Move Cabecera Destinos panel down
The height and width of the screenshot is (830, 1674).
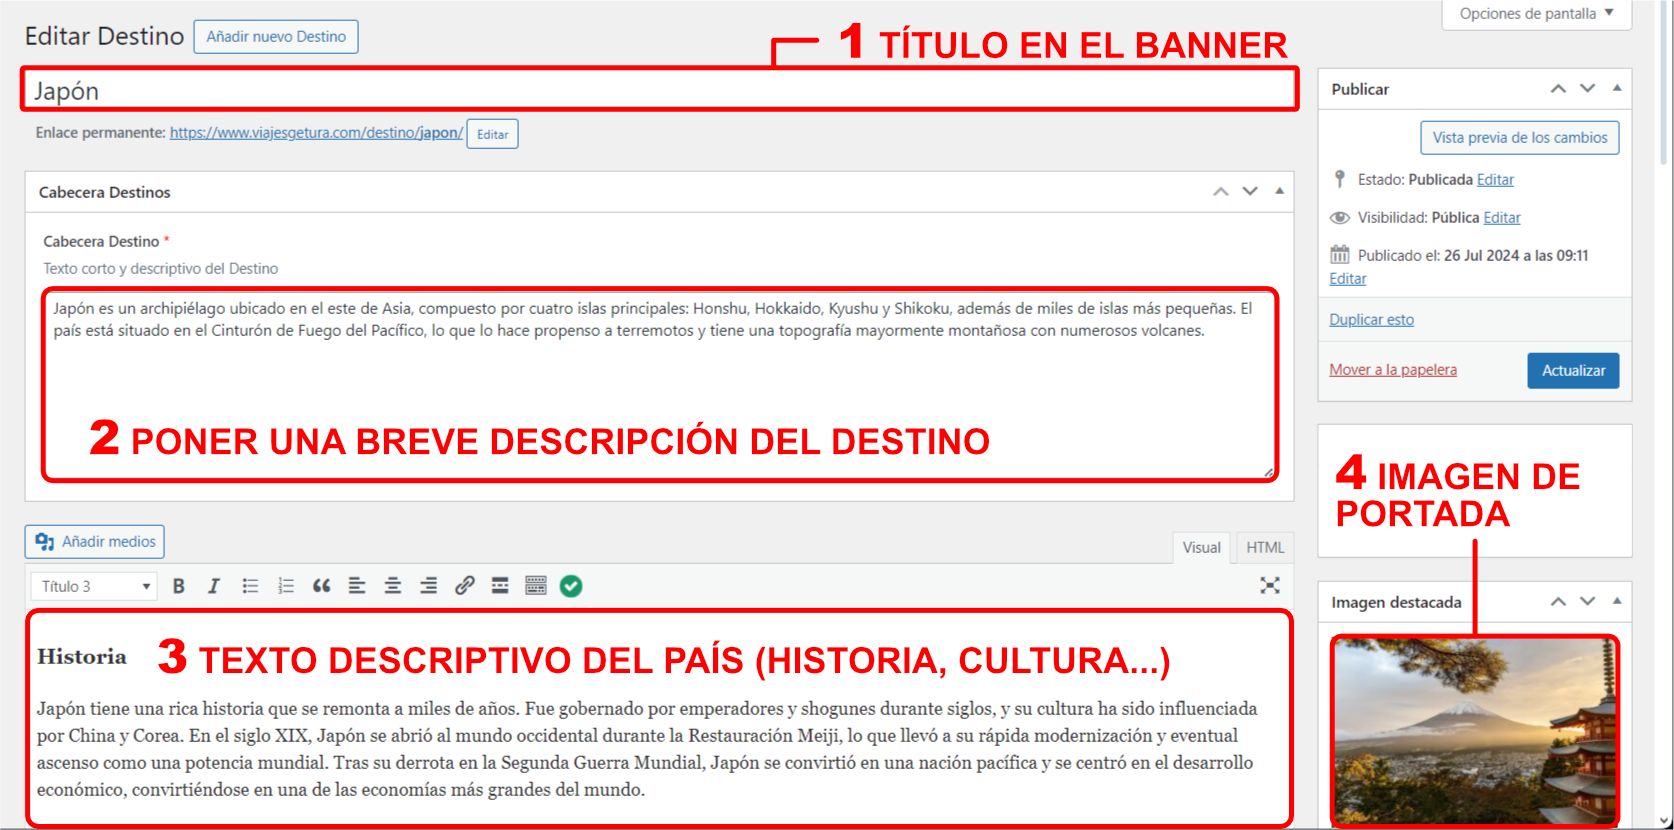click(x=1250, y=191)
